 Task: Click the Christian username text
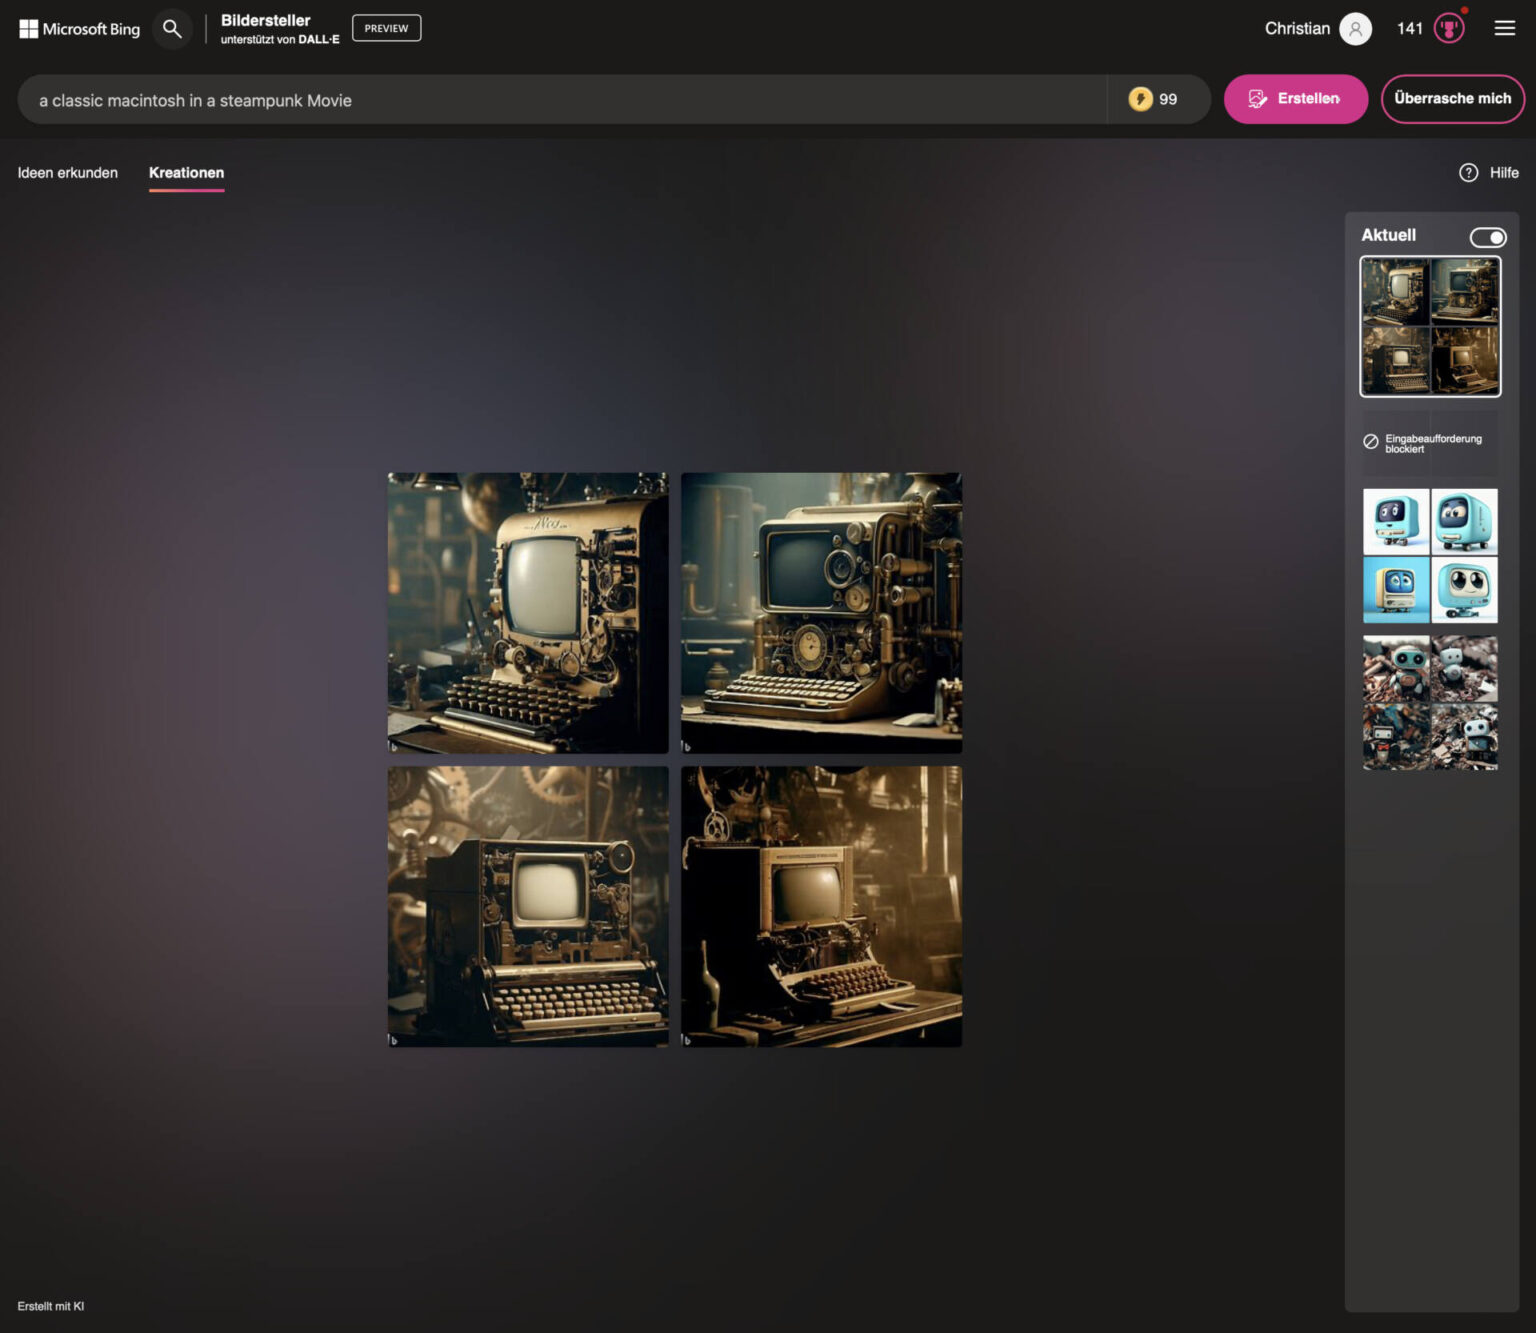1297,29
